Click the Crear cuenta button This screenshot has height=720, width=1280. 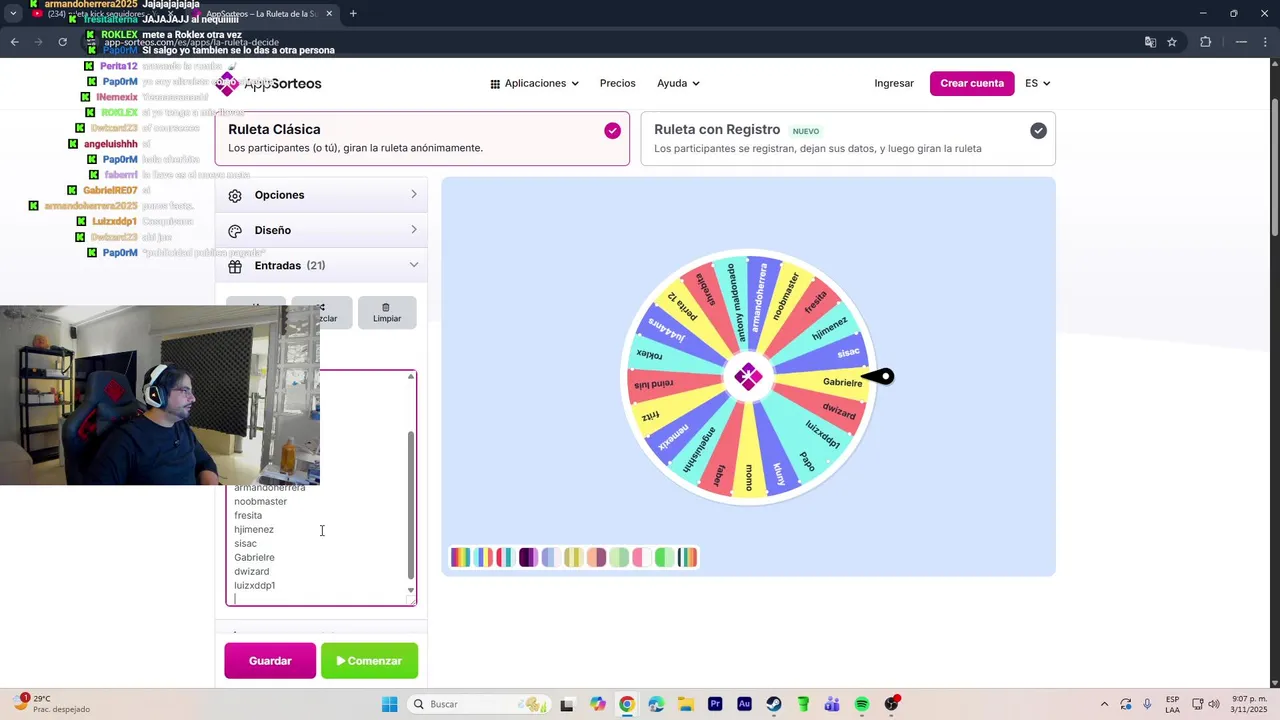pos(972,83)
